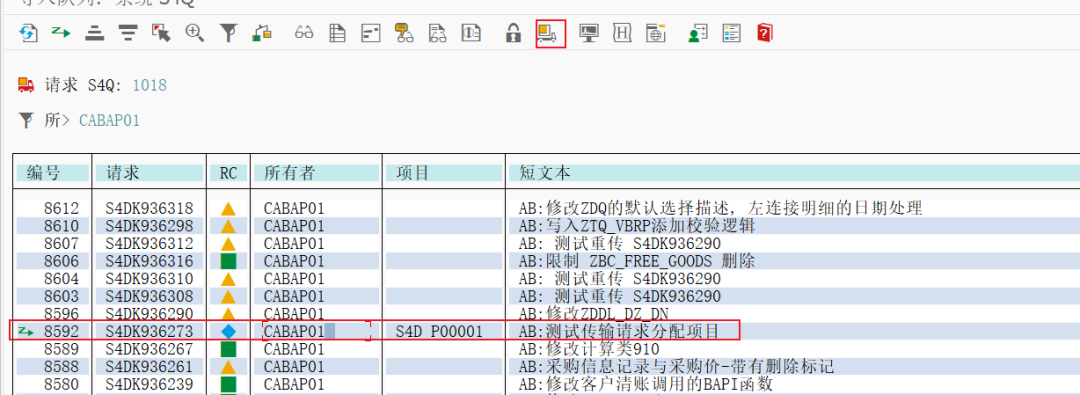
Task: Click the green user list icon
Action: tap(697, 32)
